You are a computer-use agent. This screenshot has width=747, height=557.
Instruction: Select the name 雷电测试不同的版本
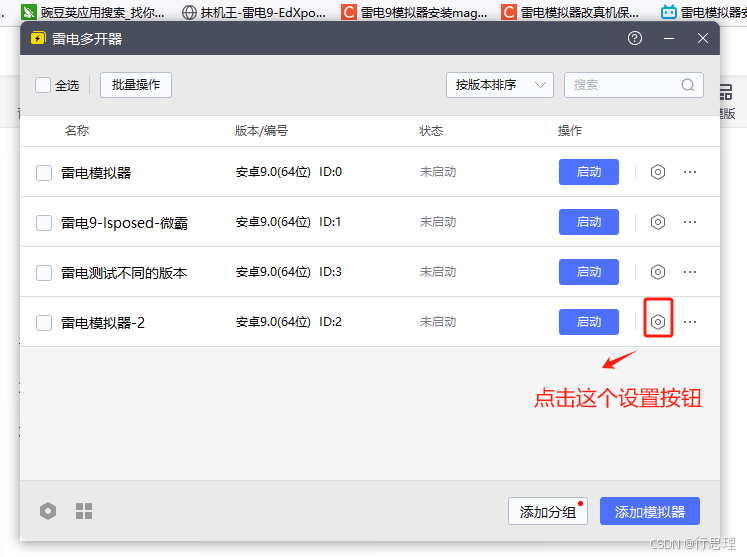click(124, 273)
